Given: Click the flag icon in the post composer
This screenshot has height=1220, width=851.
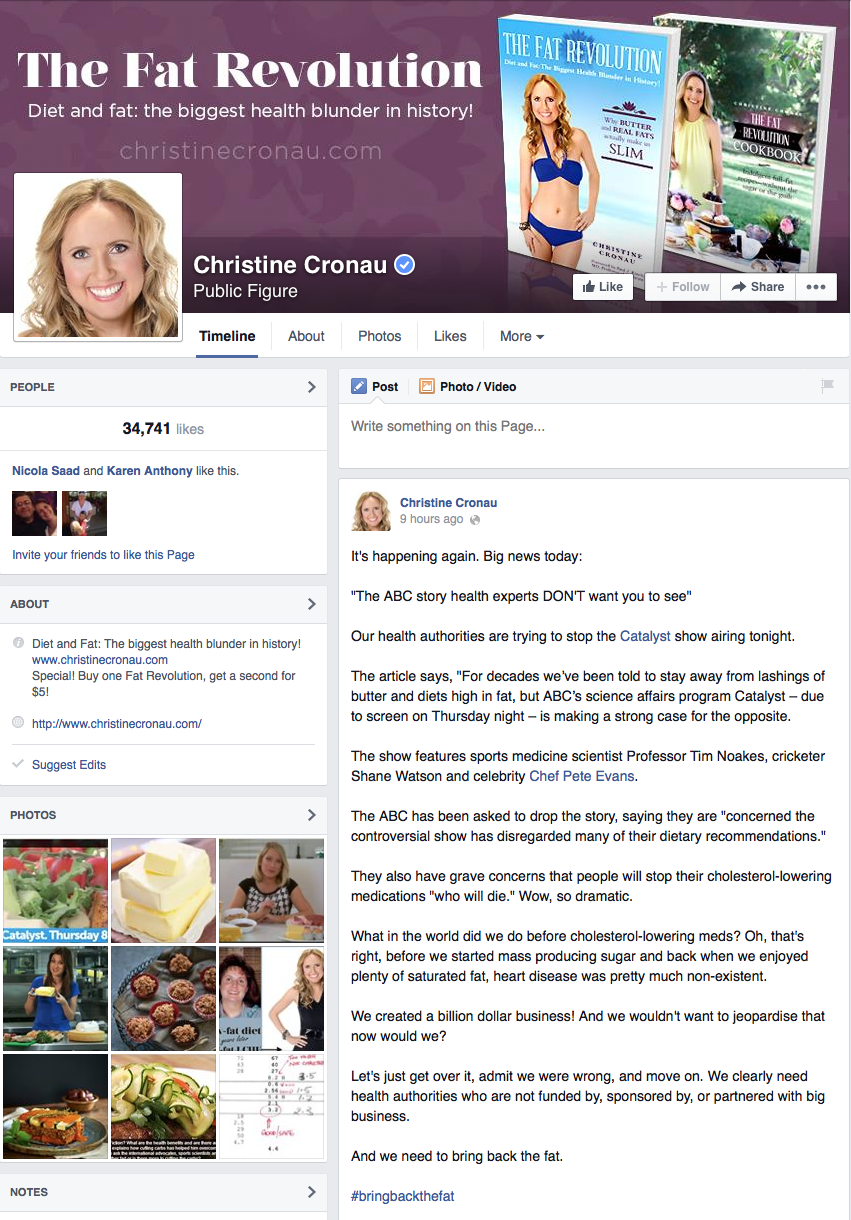Looking at the screenshot, I should 827,386.
